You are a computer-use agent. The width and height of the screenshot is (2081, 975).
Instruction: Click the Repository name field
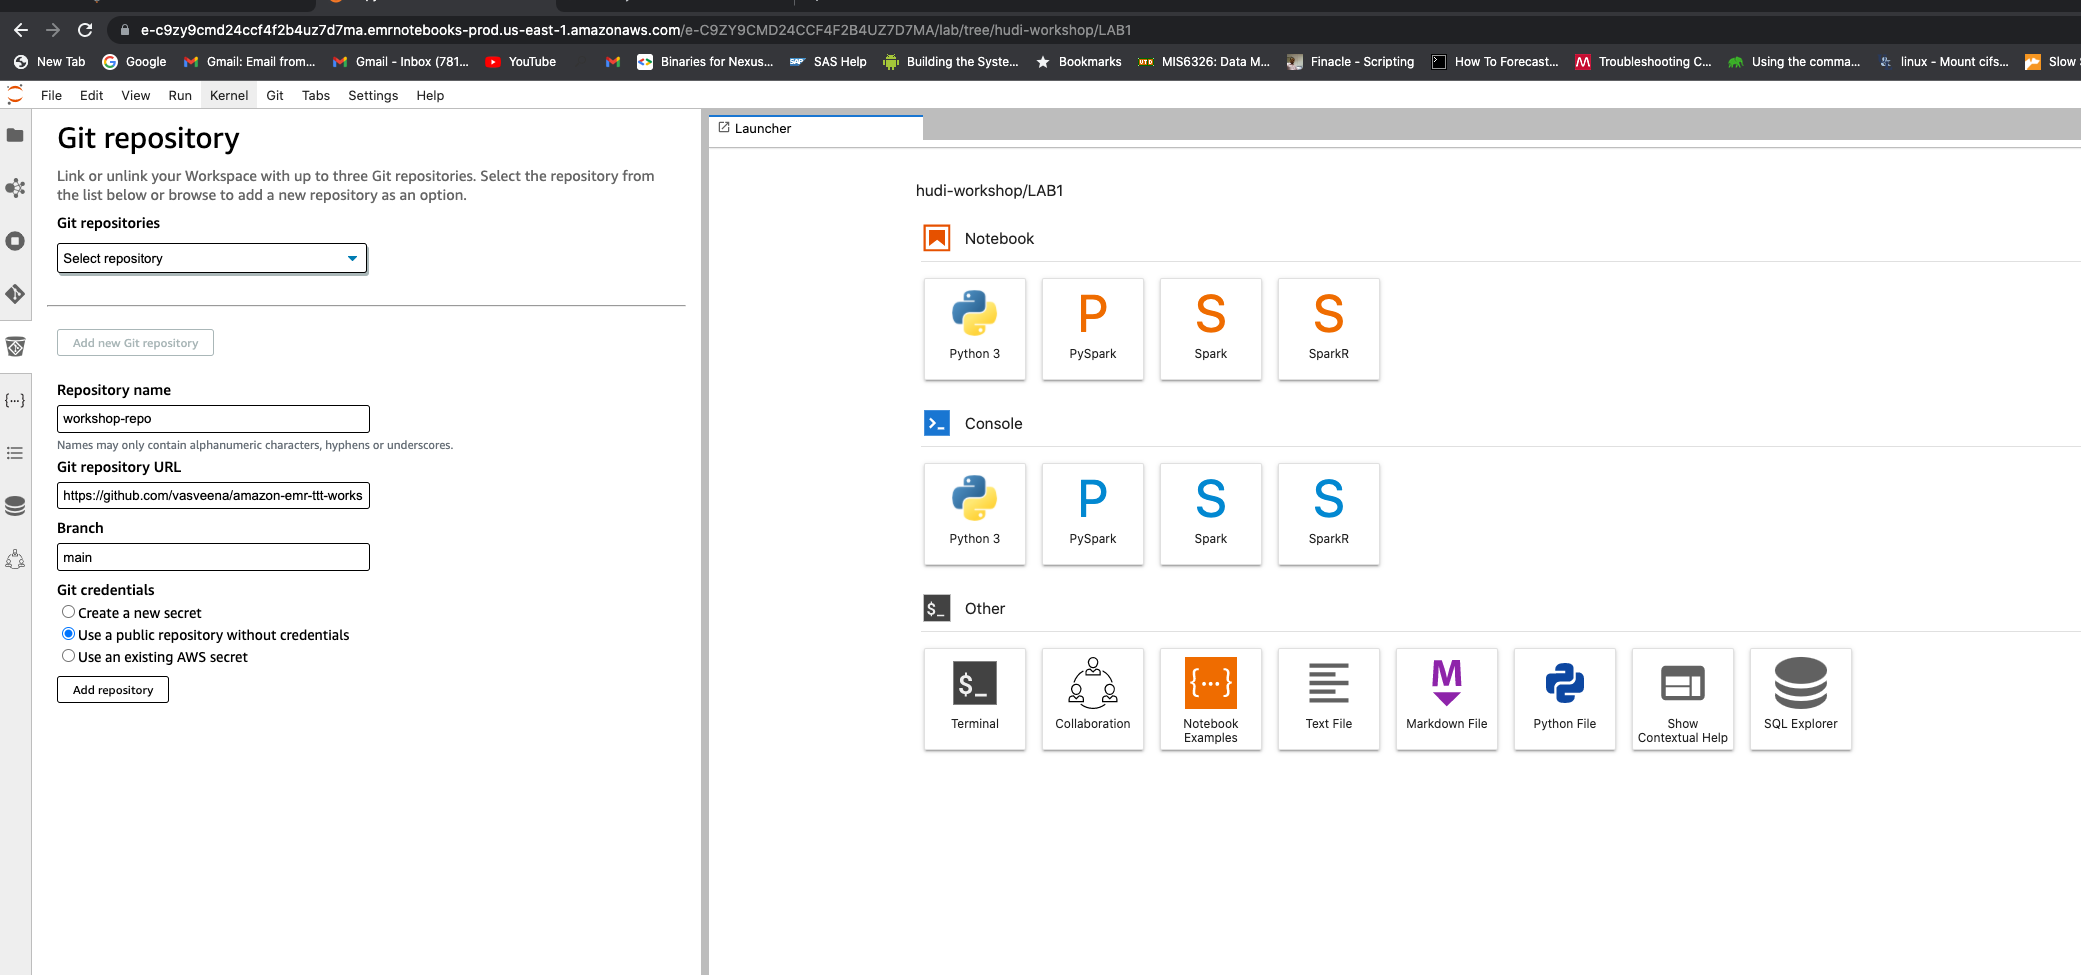click(213, 419)
